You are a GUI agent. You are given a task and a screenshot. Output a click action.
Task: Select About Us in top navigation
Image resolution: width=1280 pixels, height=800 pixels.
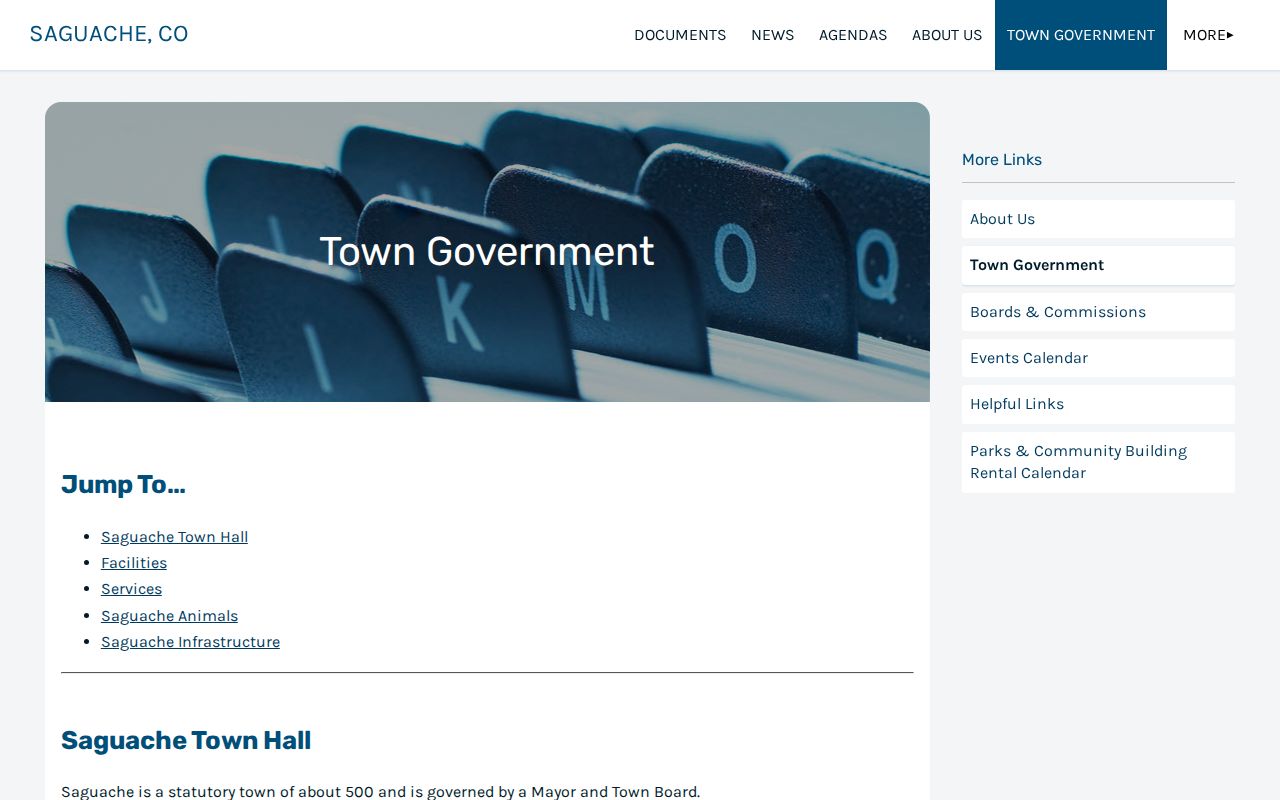click(947, 35)
